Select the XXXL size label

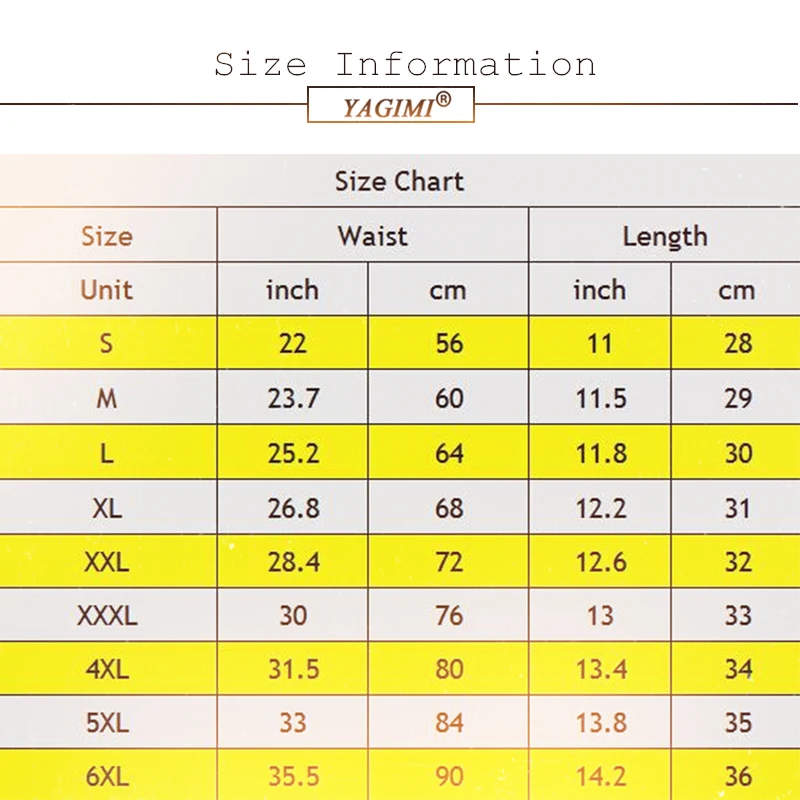coord(106,615)
